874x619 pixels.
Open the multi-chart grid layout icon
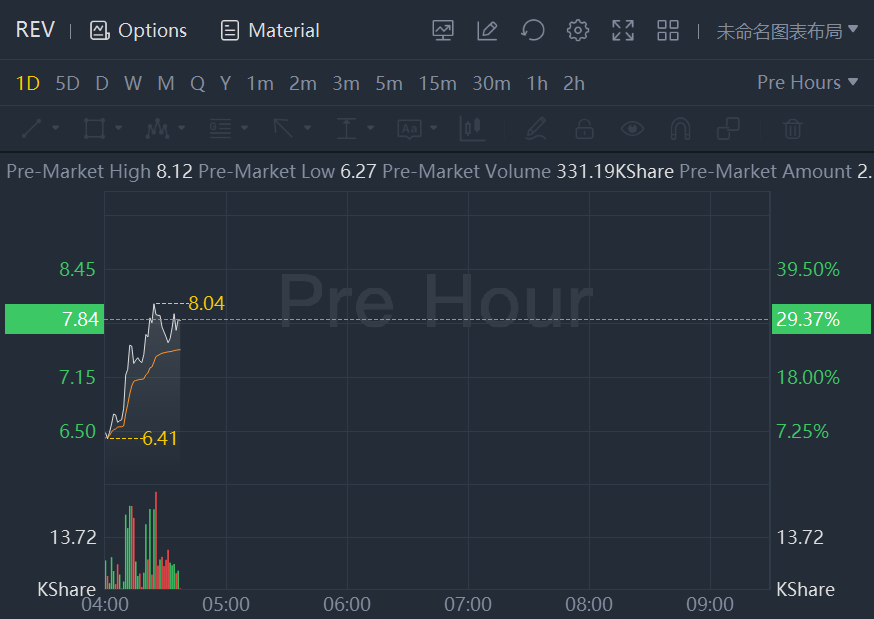click(x=668, y=31)
